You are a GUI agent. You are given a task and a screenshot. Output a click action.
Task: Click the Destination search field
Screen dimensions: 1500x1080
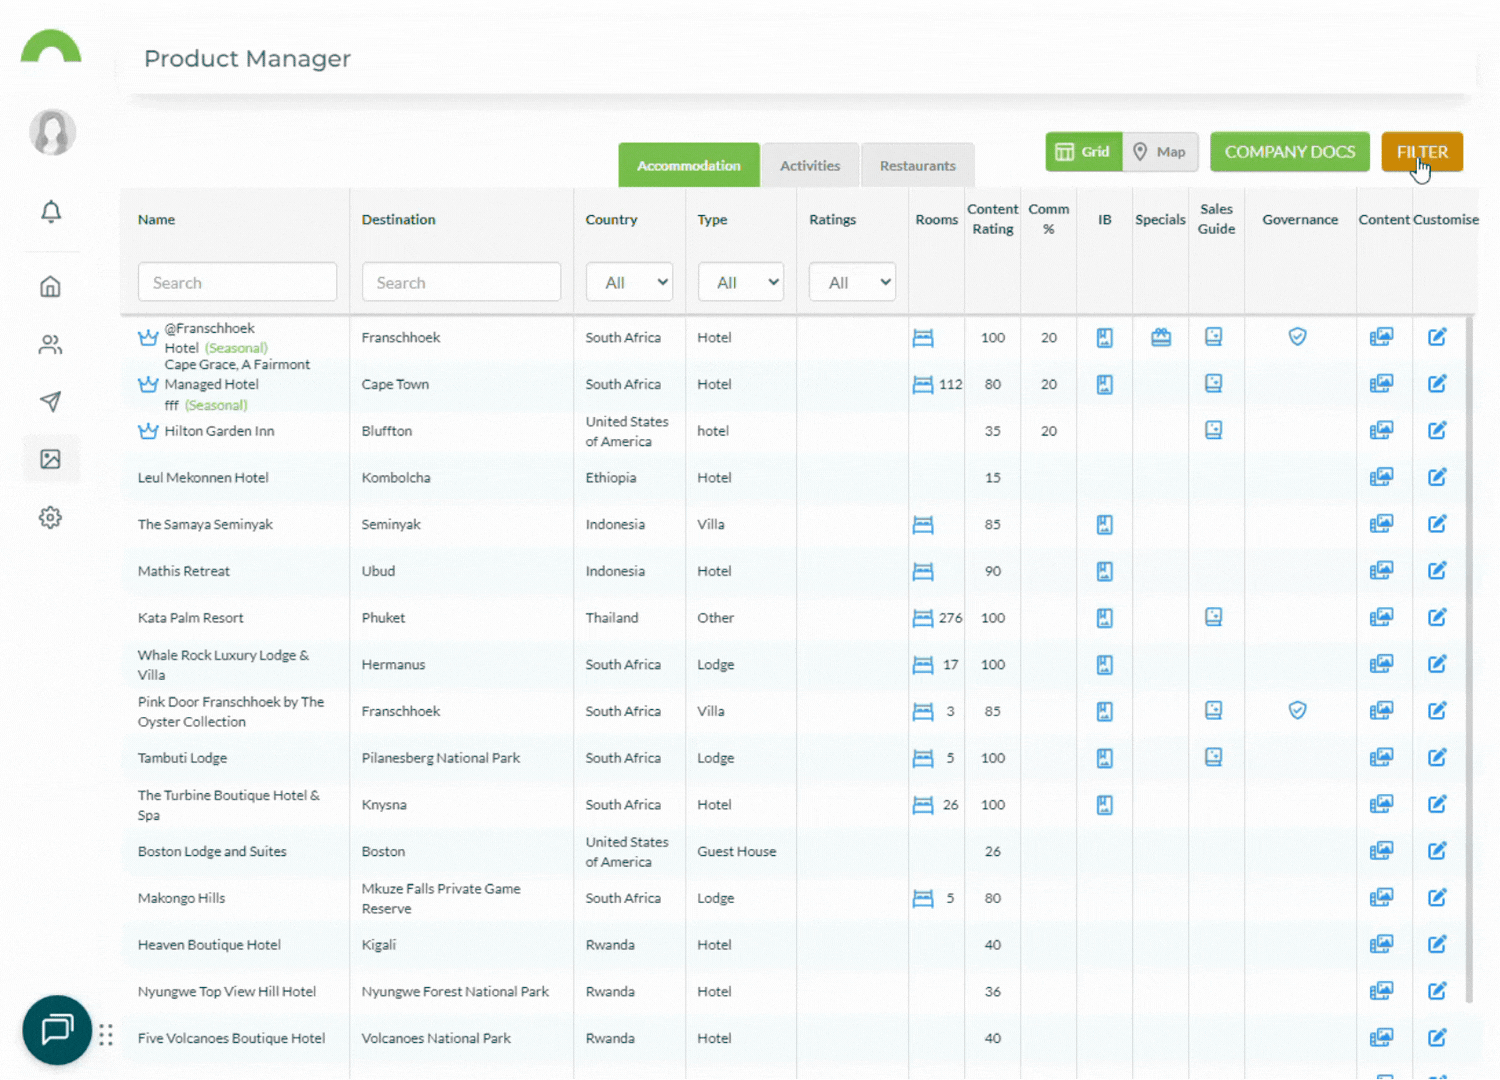point(461,281)
